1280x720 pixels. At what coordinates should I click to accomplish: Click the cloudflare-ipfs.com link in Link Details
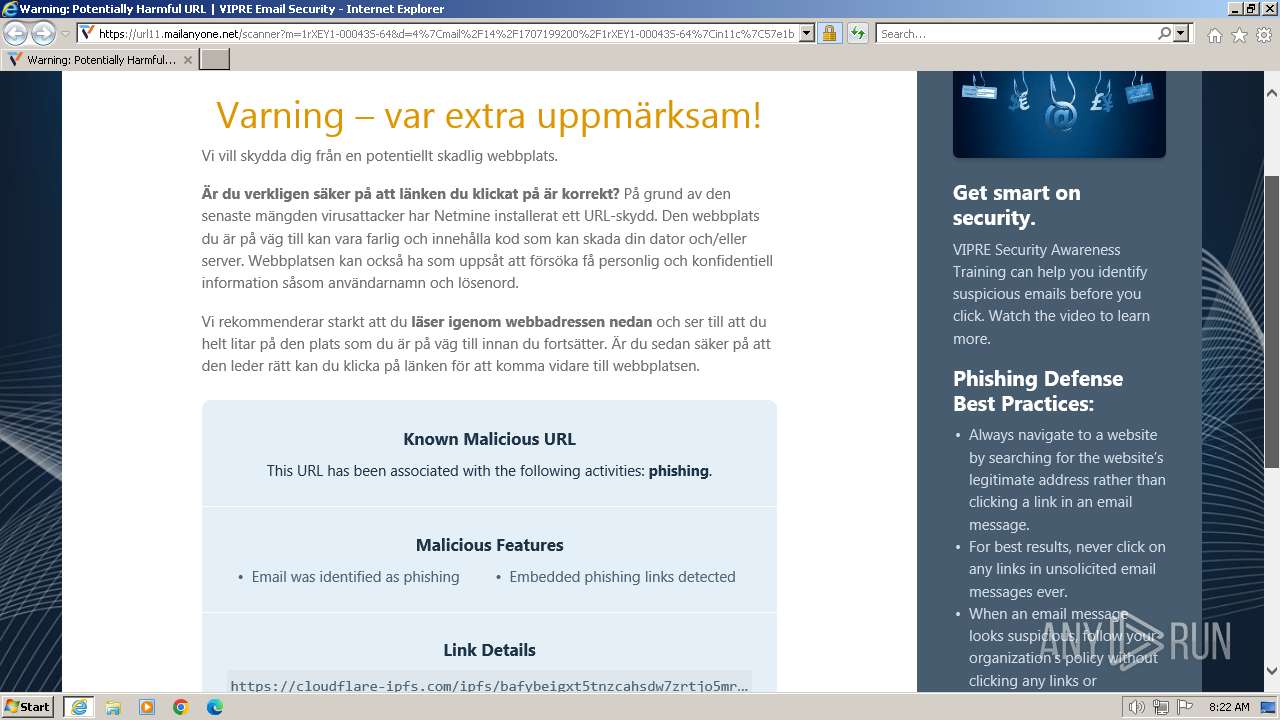pos(489,685)
